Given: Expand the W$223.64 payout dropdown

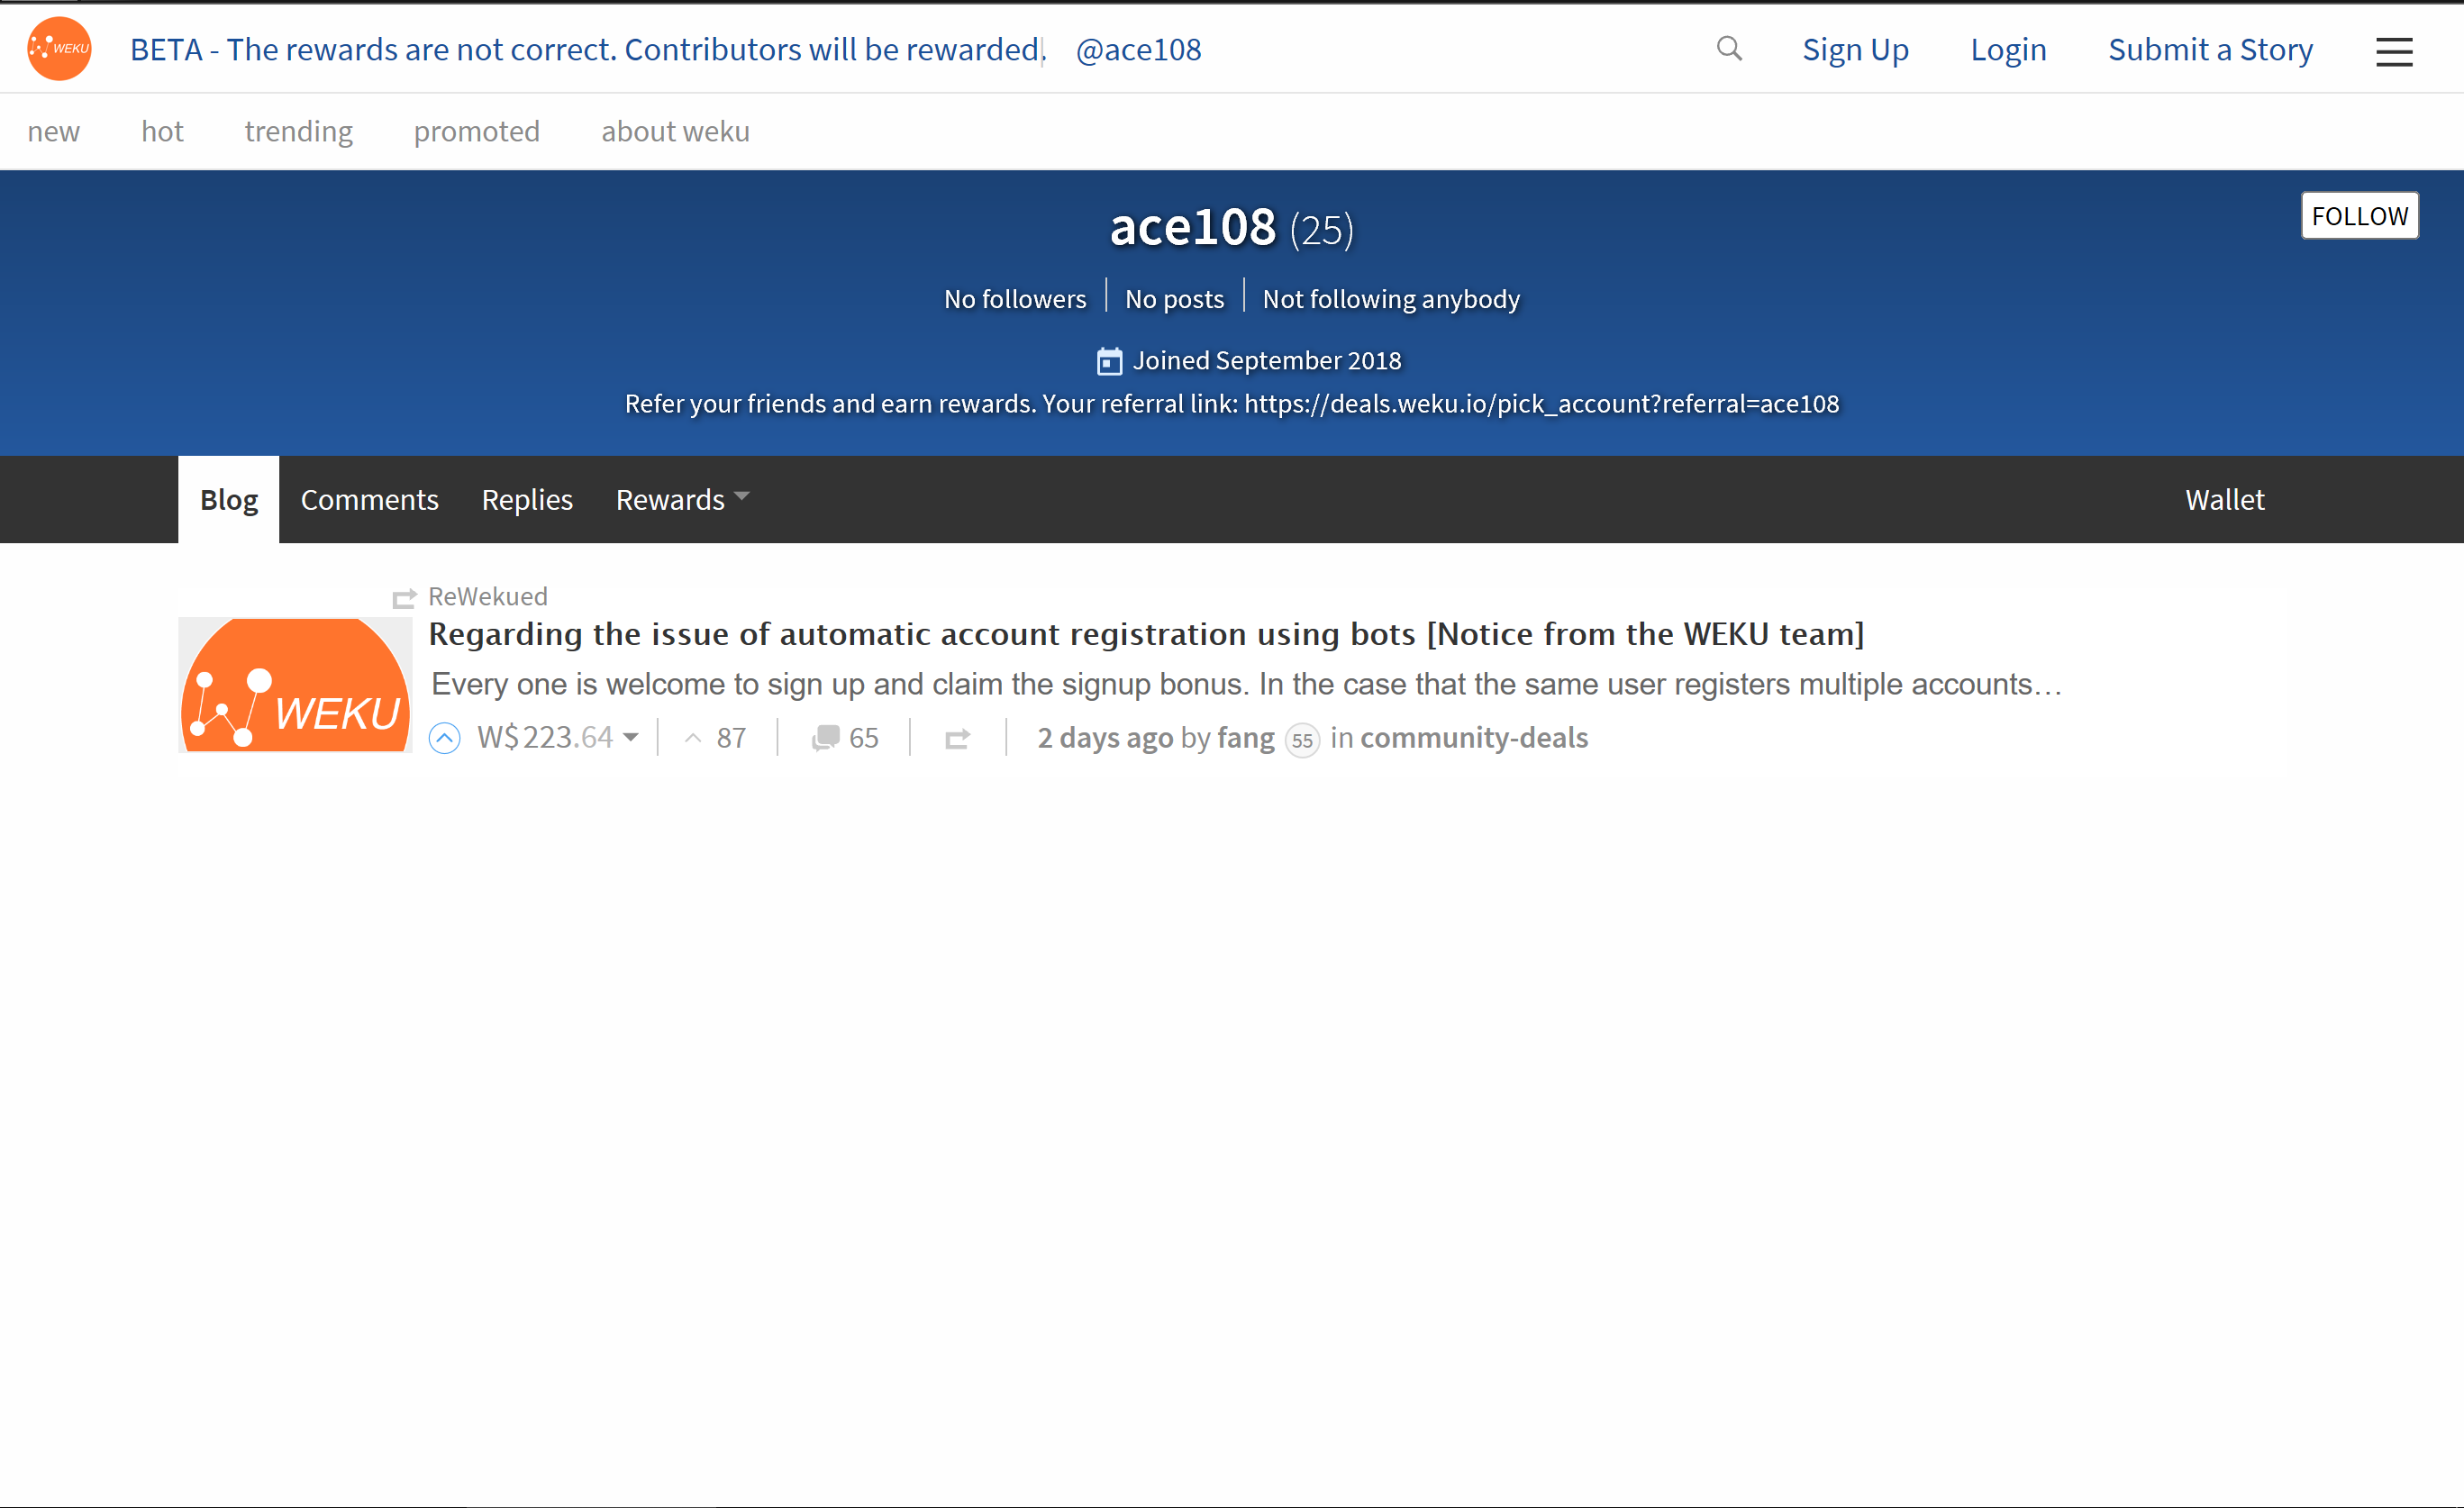Looking at the screenshot, I should (x=558, y=737).
